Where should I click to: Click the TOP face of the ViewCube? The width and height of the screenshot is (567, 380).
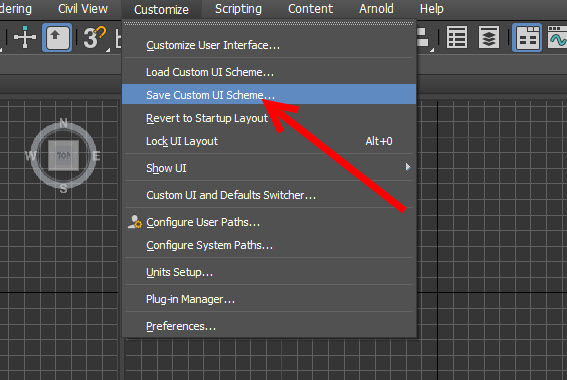[63, 155]
